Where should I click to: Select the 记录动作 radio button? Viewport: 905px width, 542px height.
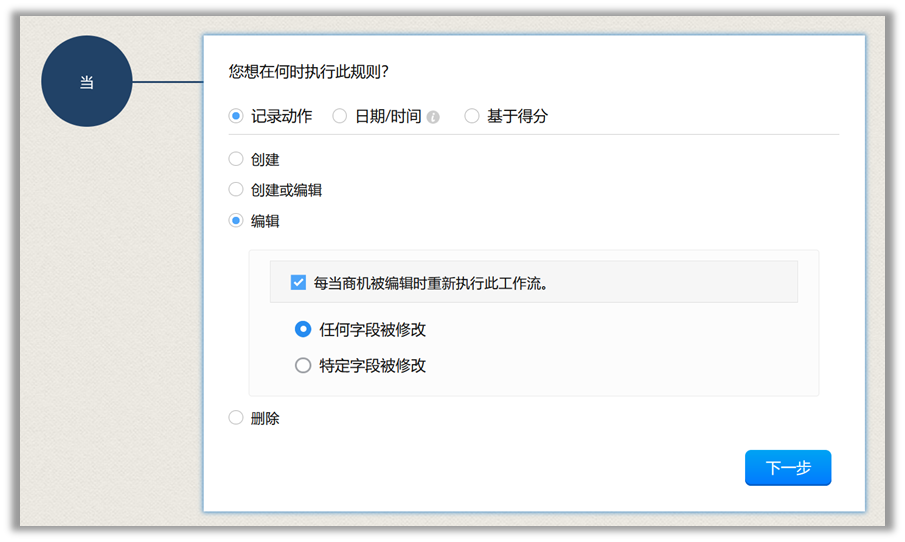[x=236, y=116]
